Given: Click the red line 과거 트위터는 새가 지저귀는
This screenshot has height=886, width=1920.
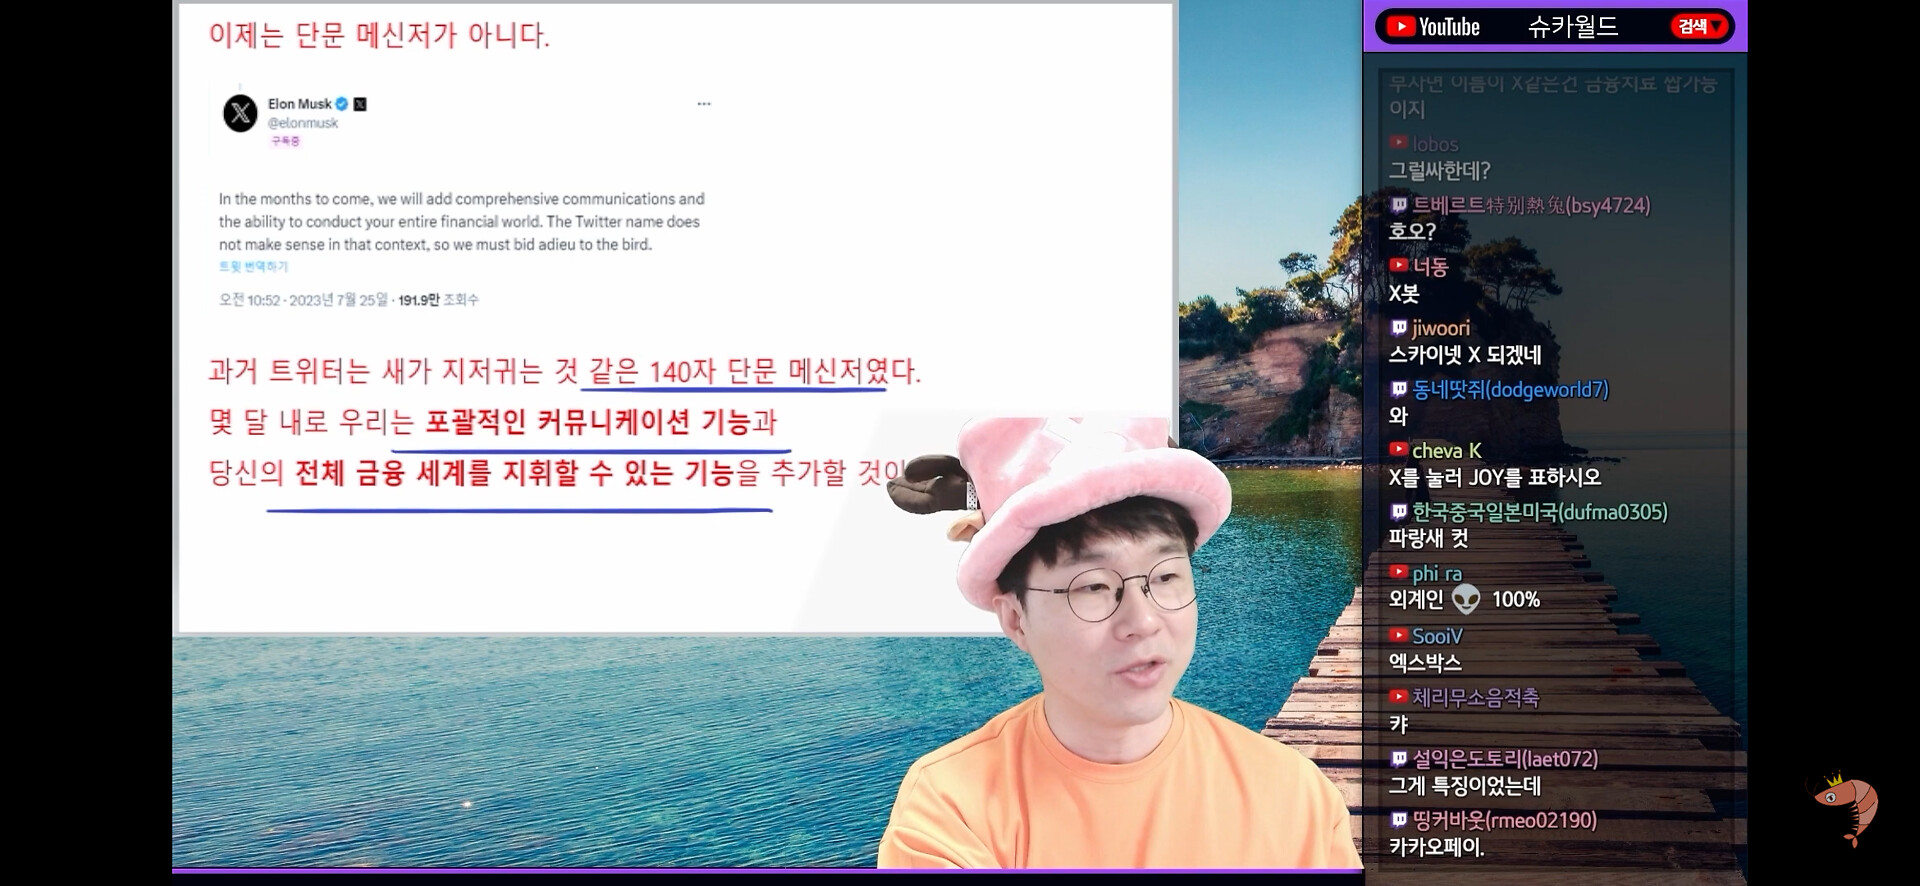Looking at the screenshot, I should point(564,372).
